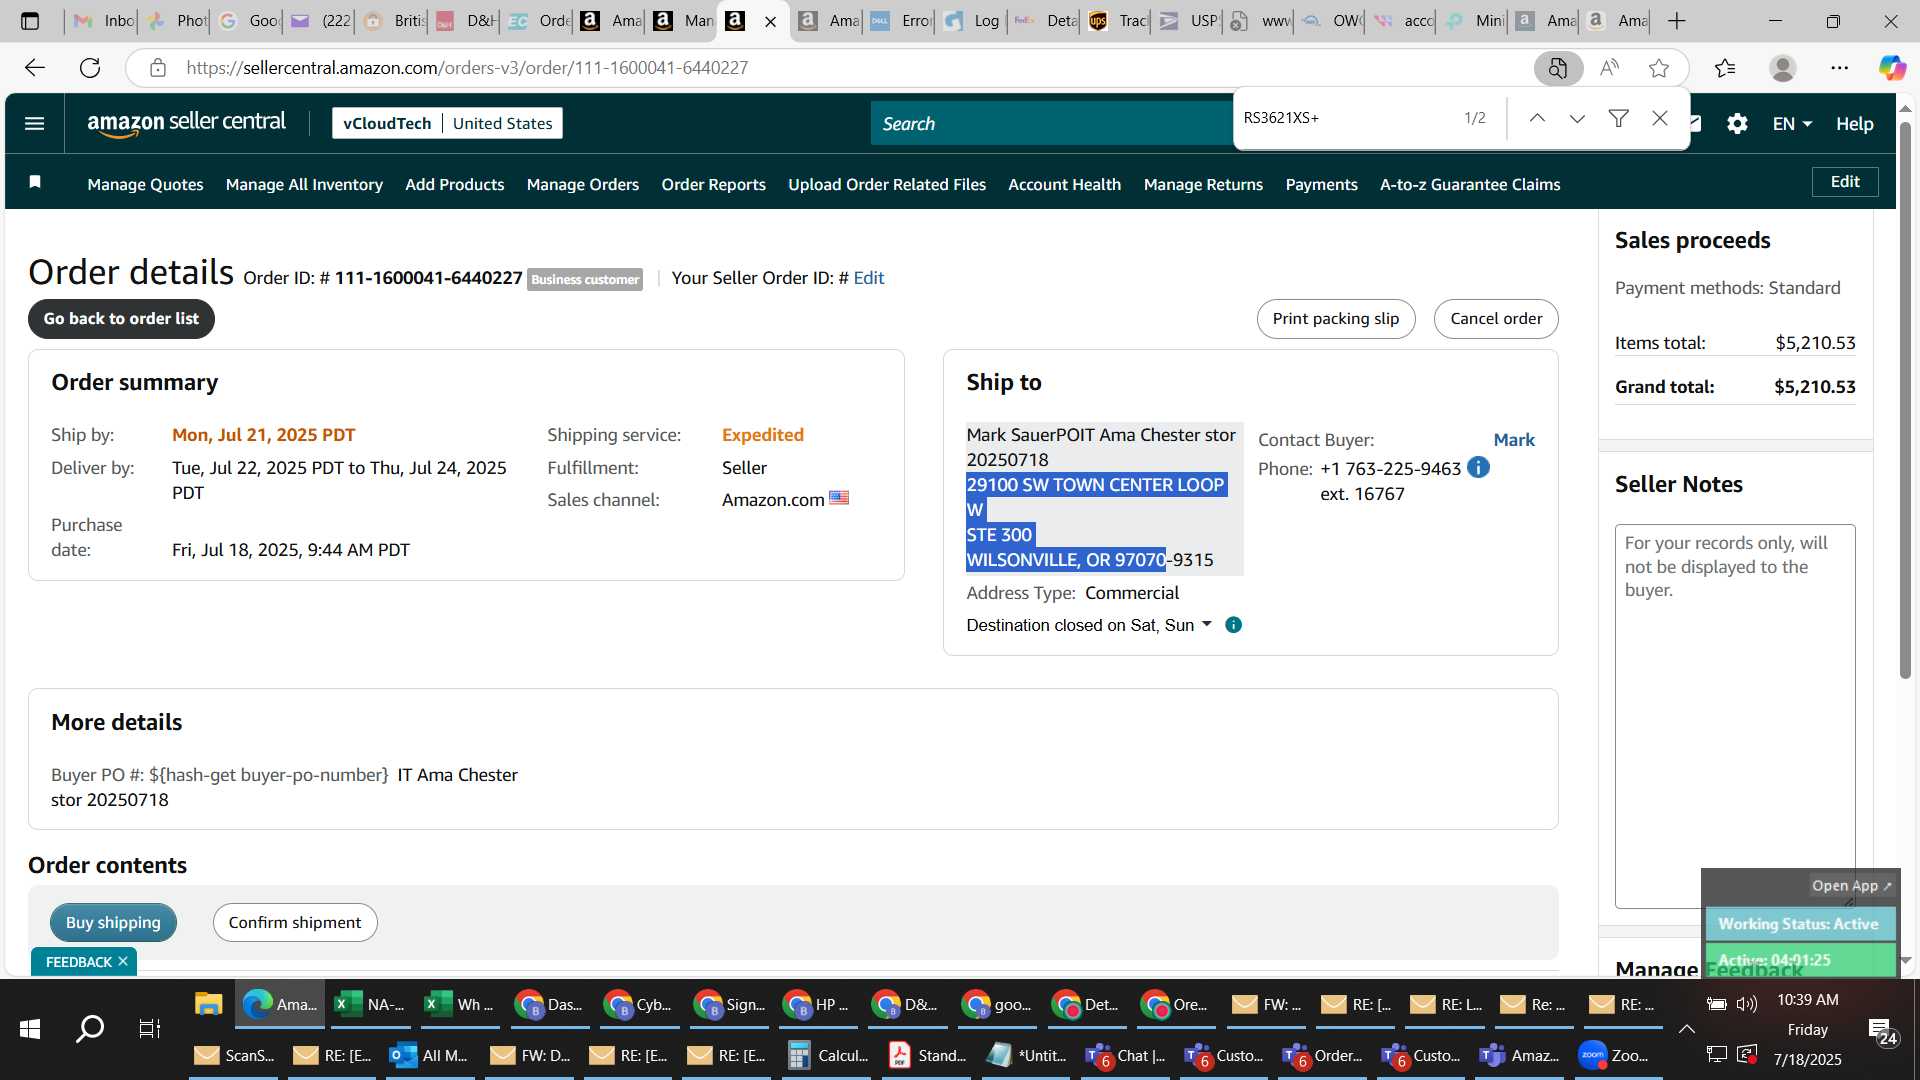Click Buy shipping button
This screenshot has width=1920, height=1080.
pos(113,922)
